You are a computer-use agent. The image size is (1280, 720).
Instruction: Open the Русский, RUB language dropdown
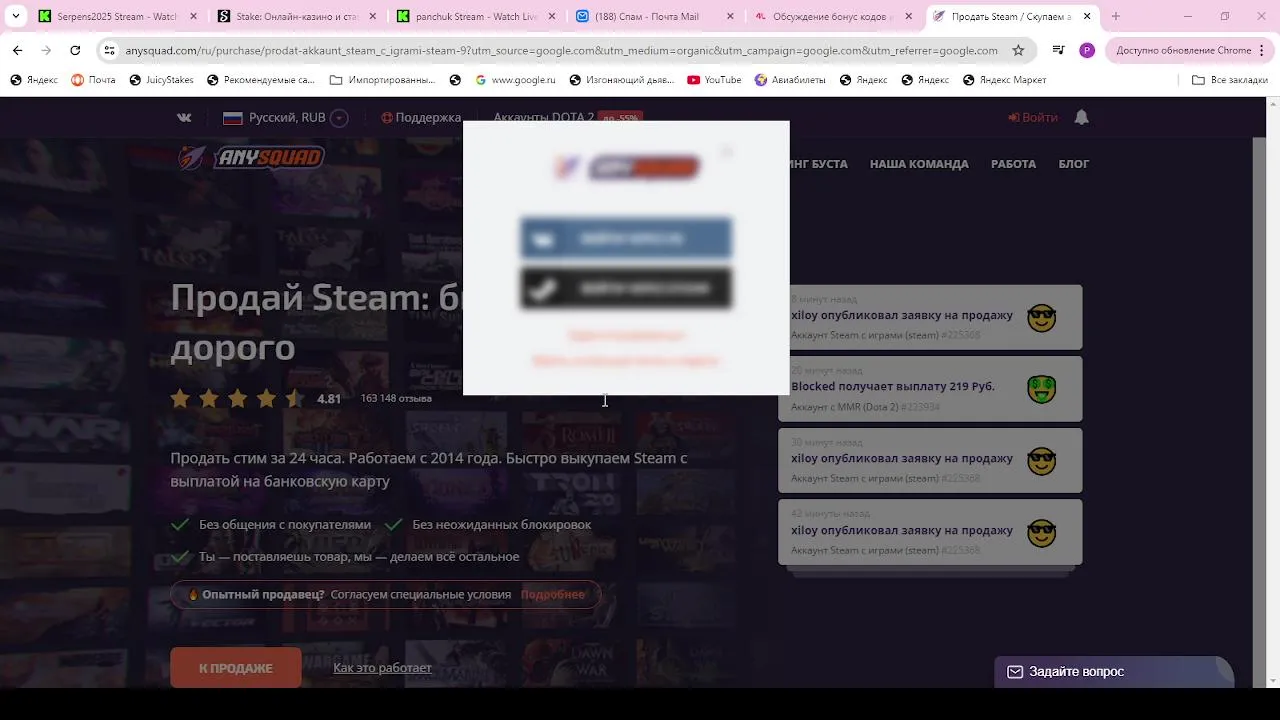click(285, 117)
